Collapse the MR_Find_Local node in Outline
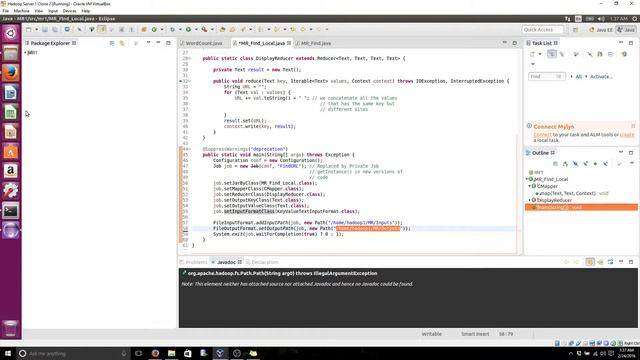The width and height of the screenshot is (640, 360). pyautogui.click(x=527, y=179)
